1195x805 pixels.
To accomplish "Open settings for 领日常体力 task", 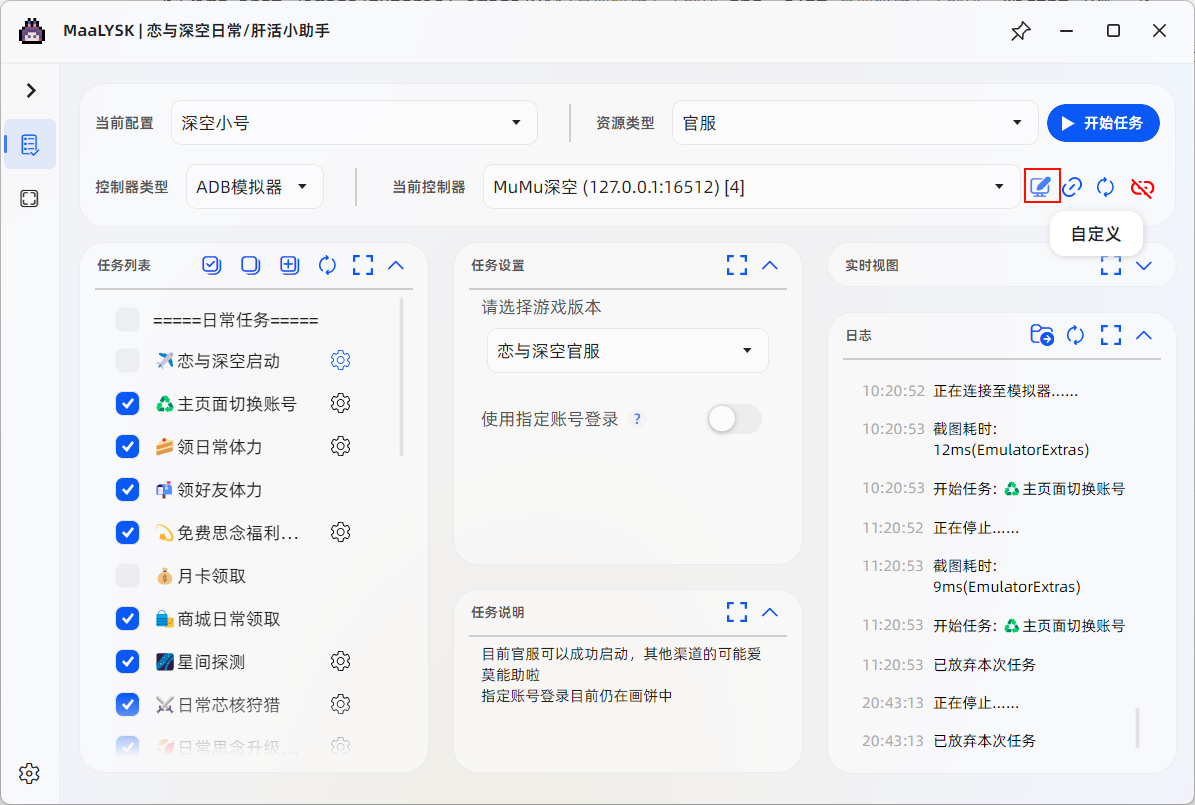I will pos(341,445).
